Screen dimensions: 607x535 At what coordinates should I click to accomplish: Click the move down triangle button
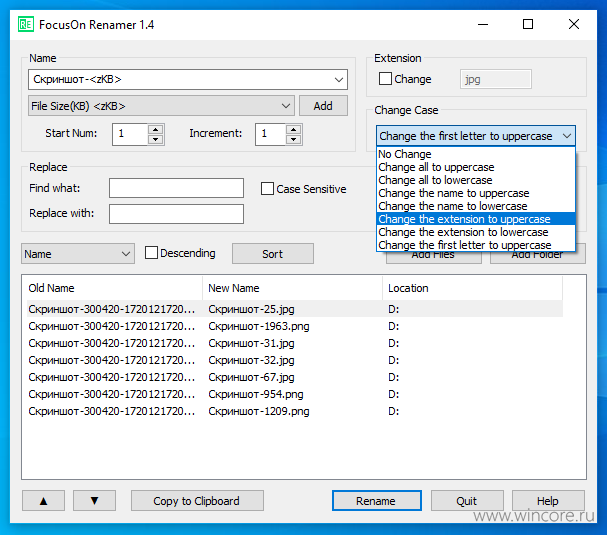[x=94, y=501]
